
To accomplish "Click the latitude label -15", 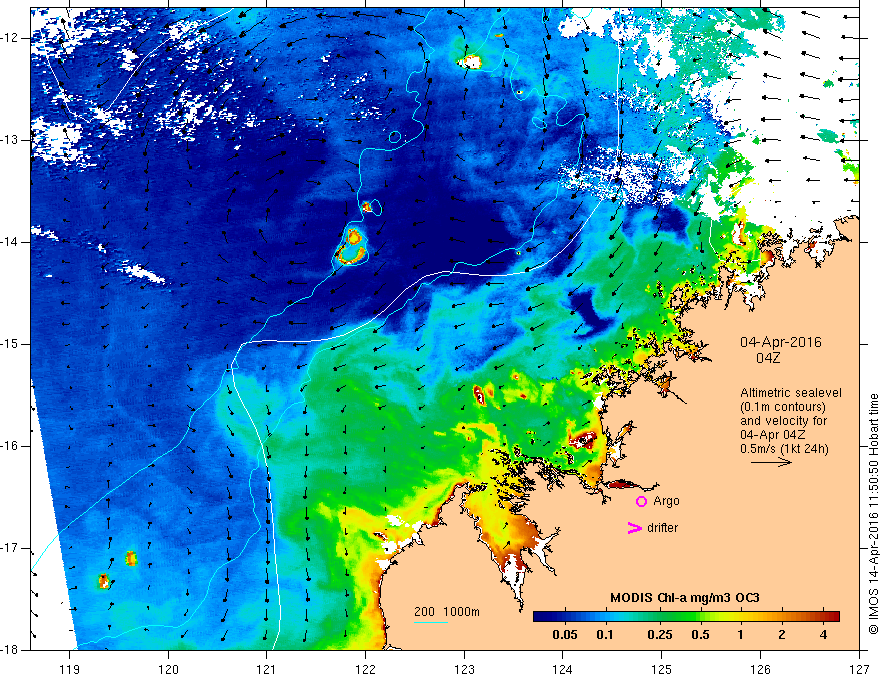I will (x=10, y=344).
